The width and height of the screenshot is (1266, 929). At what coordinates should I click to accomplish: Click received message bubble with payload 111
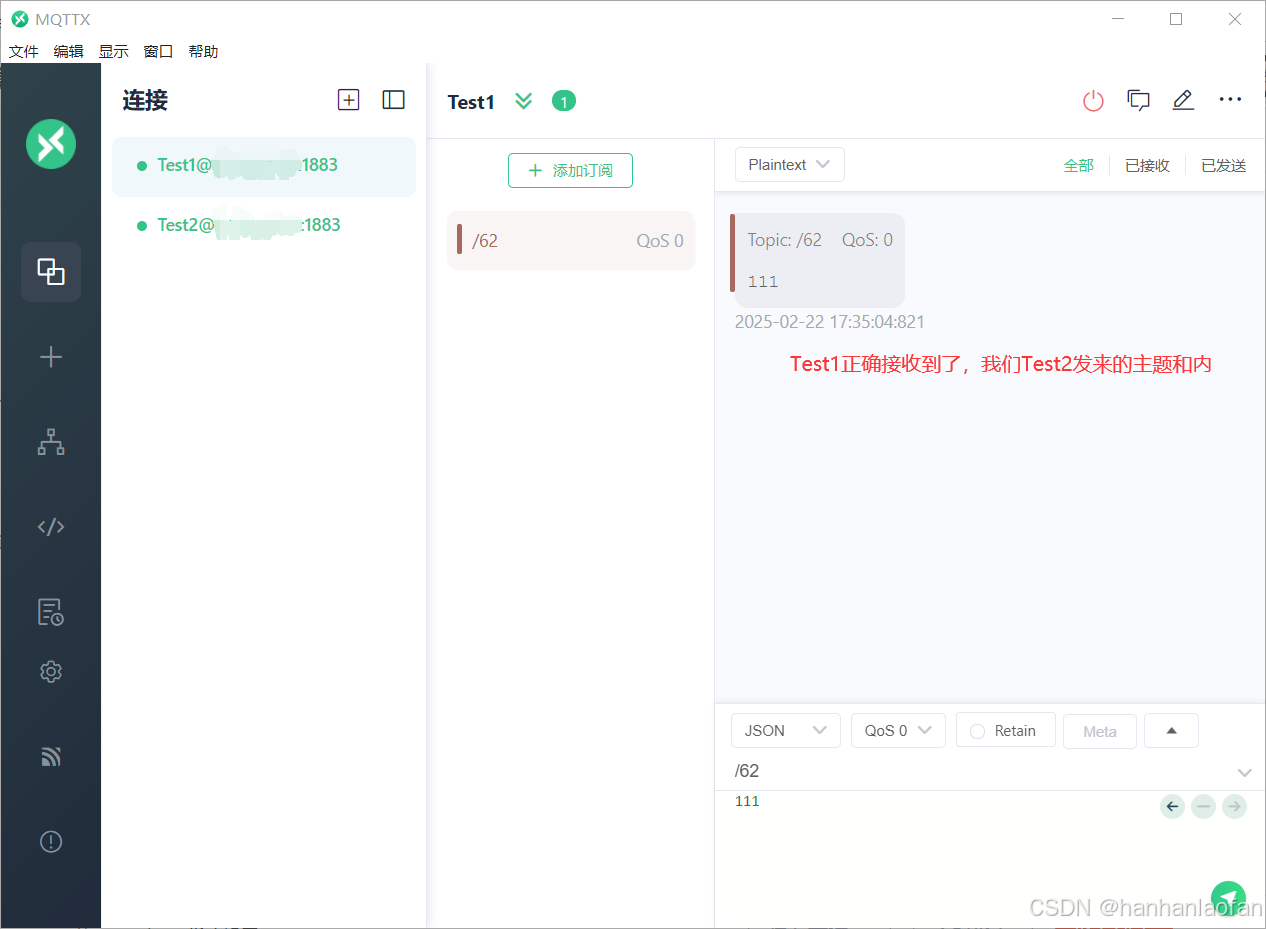pos(820,260)
